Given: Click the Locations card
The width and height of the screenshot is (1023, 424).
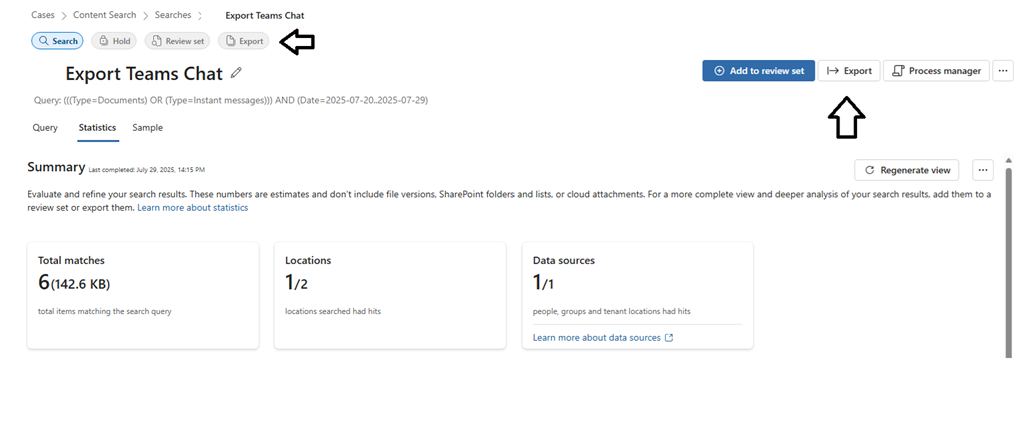Looking at the screenshot, I should (390, 295).
